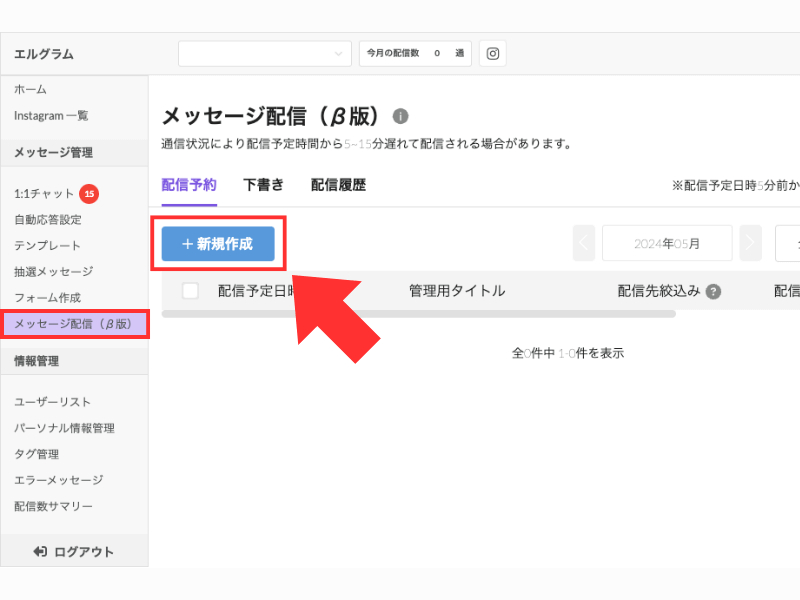Select the 配信予約 tab

click(x=189, y=185)
